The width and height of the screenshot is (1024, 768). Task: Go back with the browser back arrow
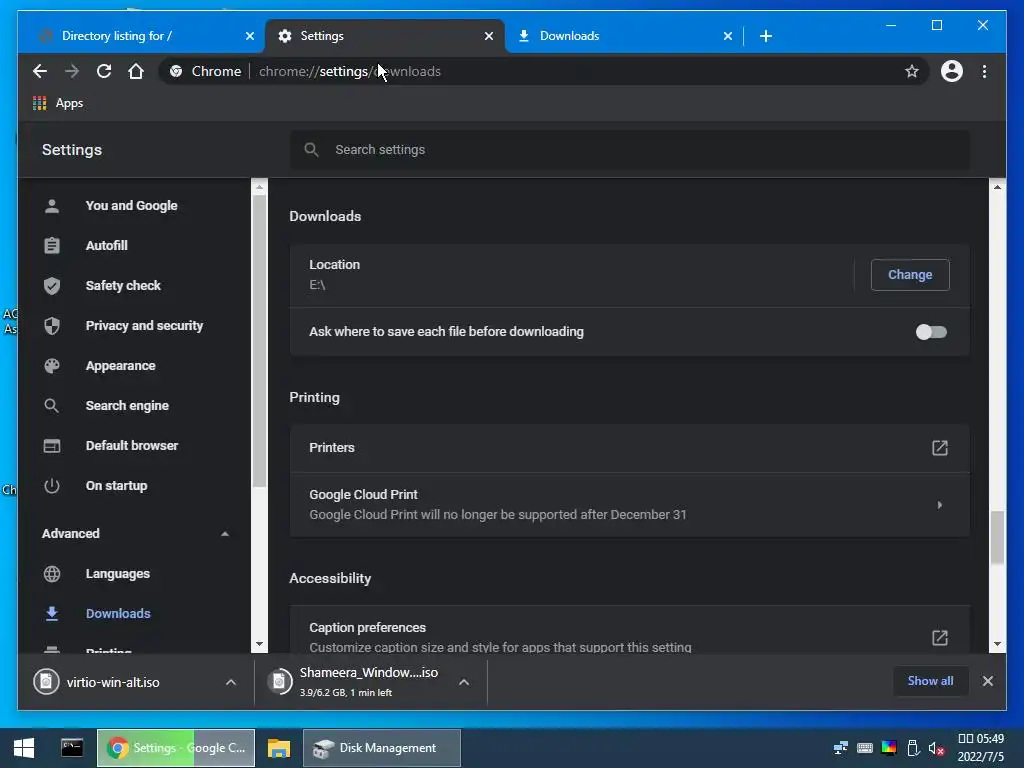40,71
